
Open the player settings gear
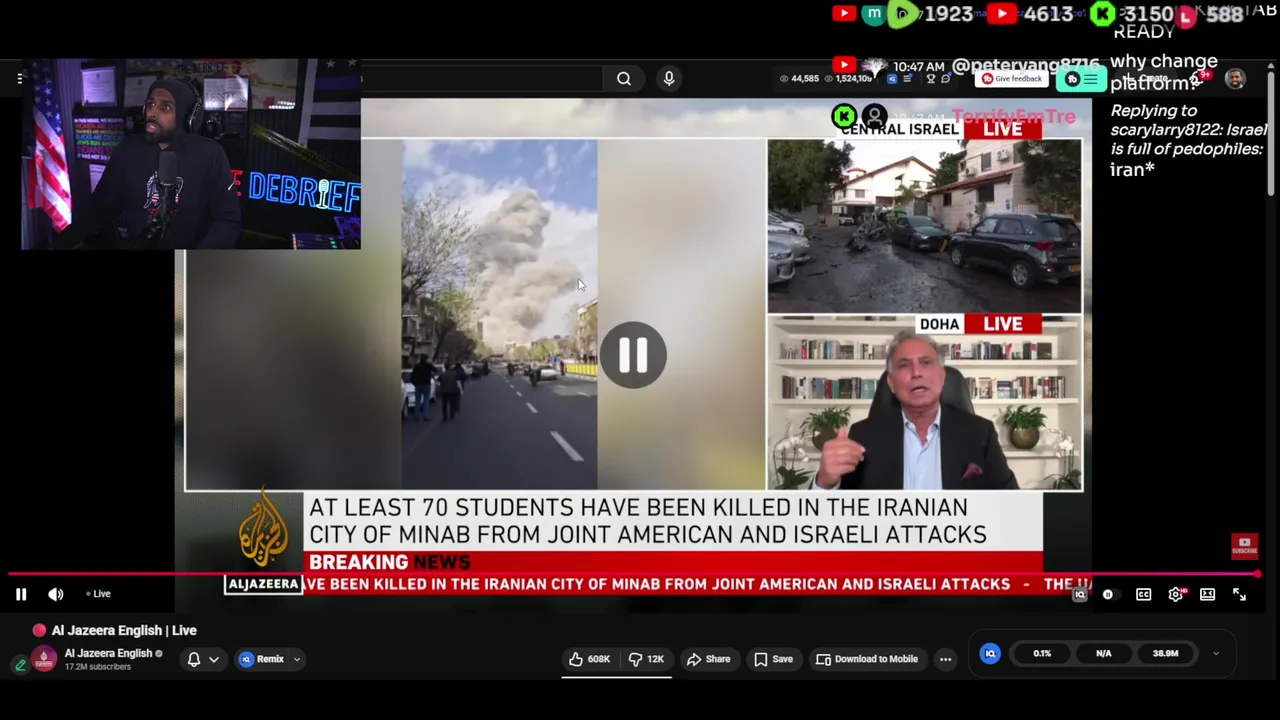[1176, 595]
